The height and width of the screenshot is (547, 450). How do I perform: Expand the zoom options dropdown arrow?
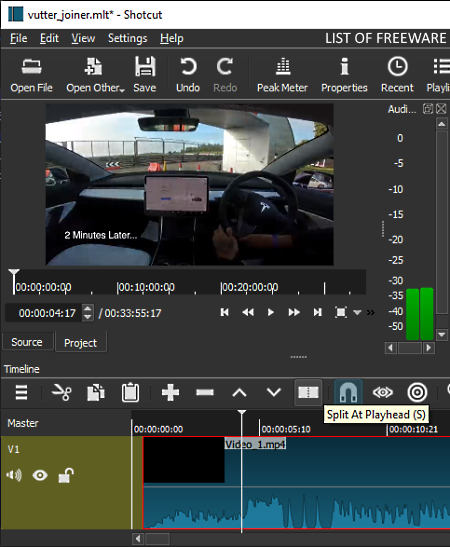tap(357, 313)
